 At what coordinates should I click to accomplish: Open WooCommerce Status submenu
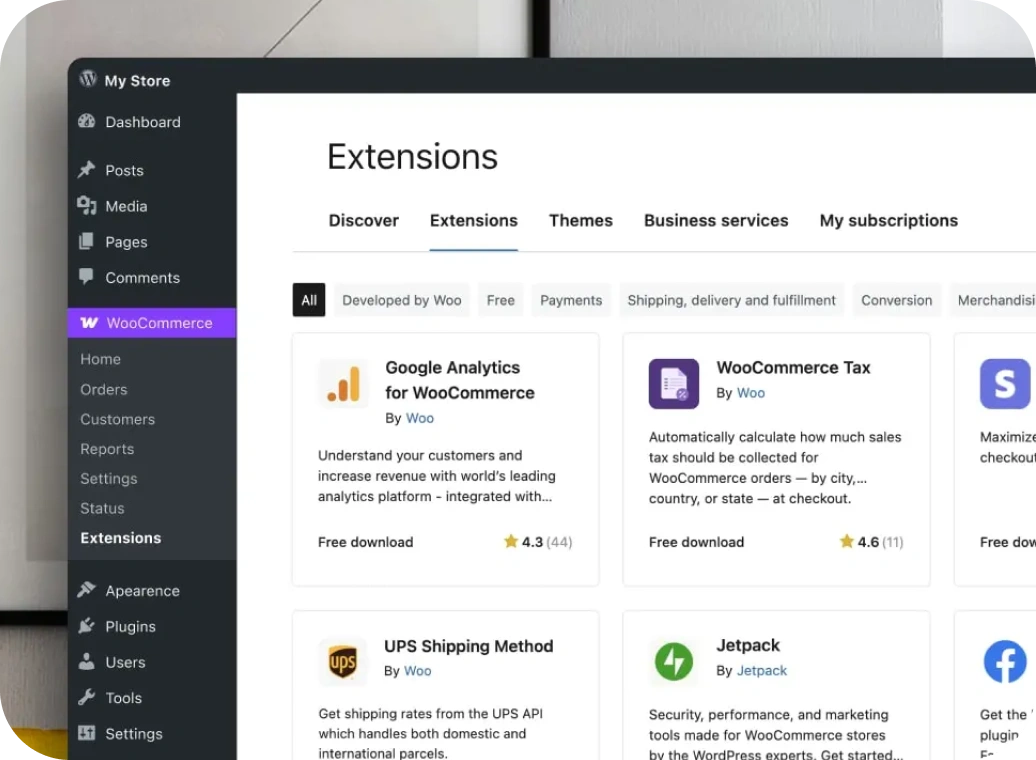(x=102, y=508)
